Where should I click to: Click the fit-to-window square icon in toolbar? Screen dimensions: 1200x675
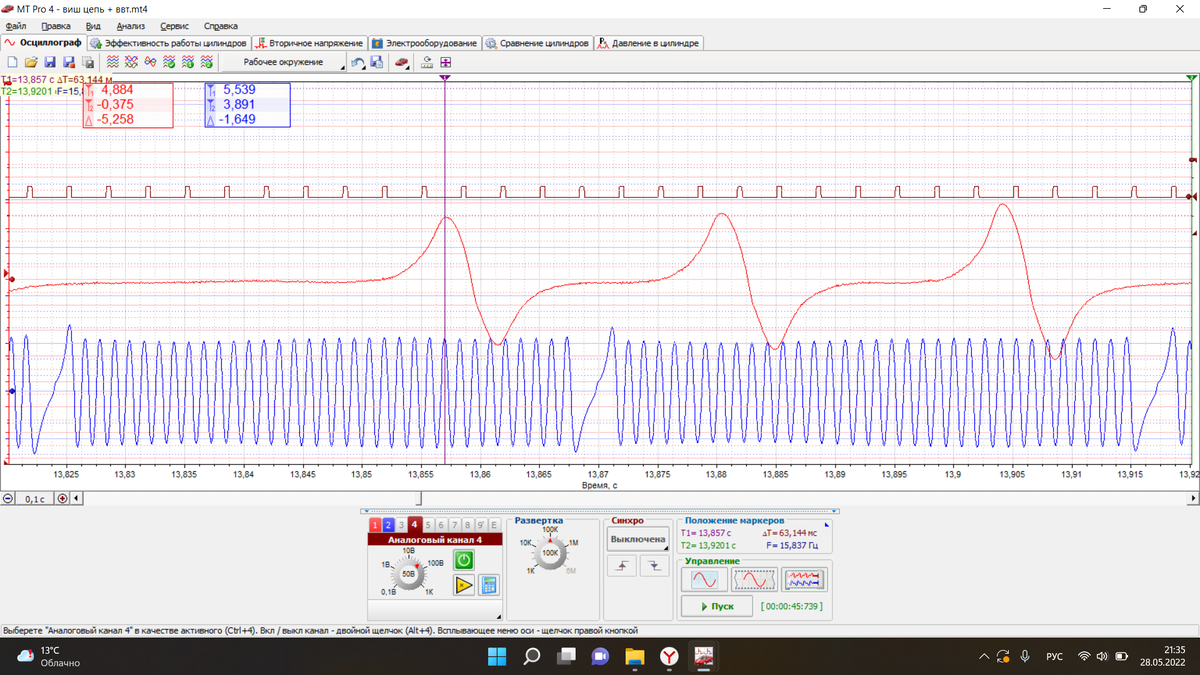coord(445,62)
